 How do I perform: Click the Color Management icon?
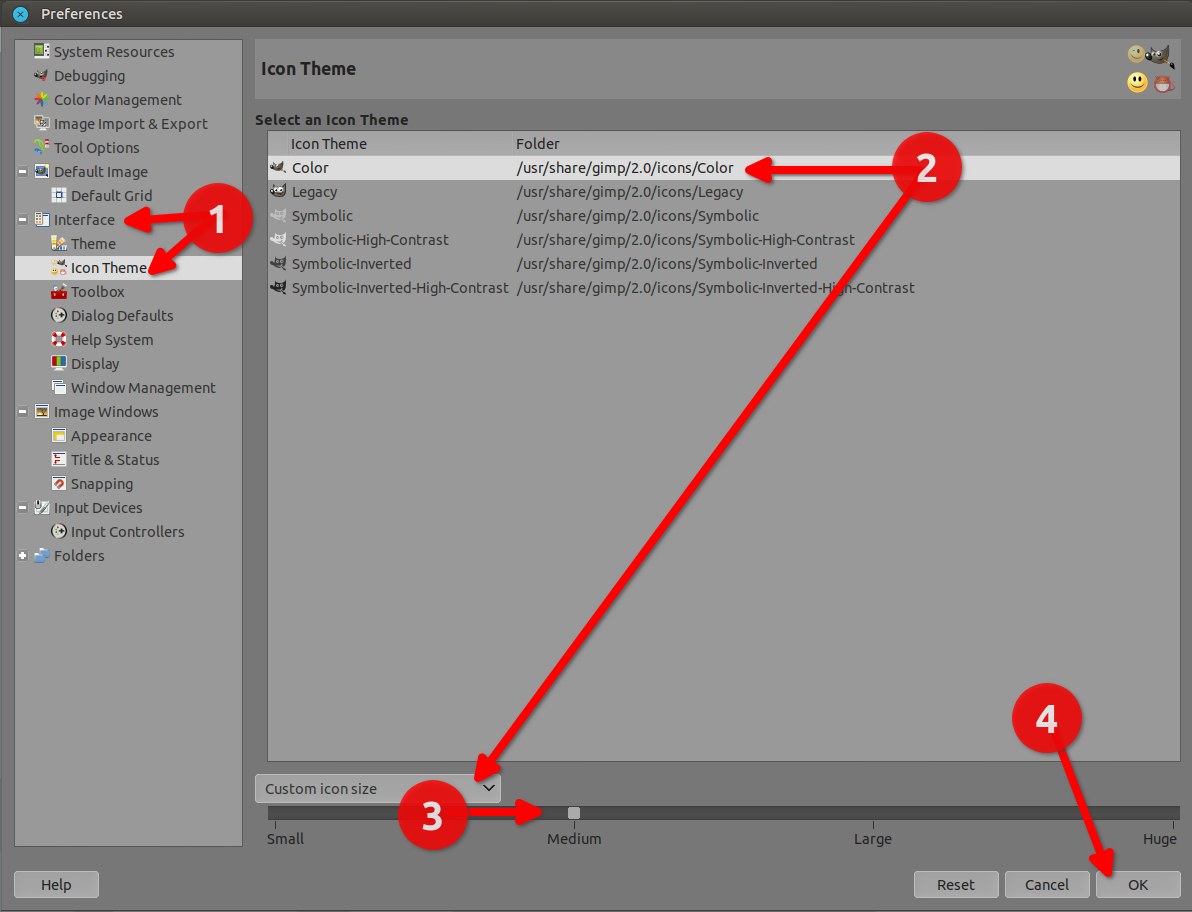coord(42,100)
